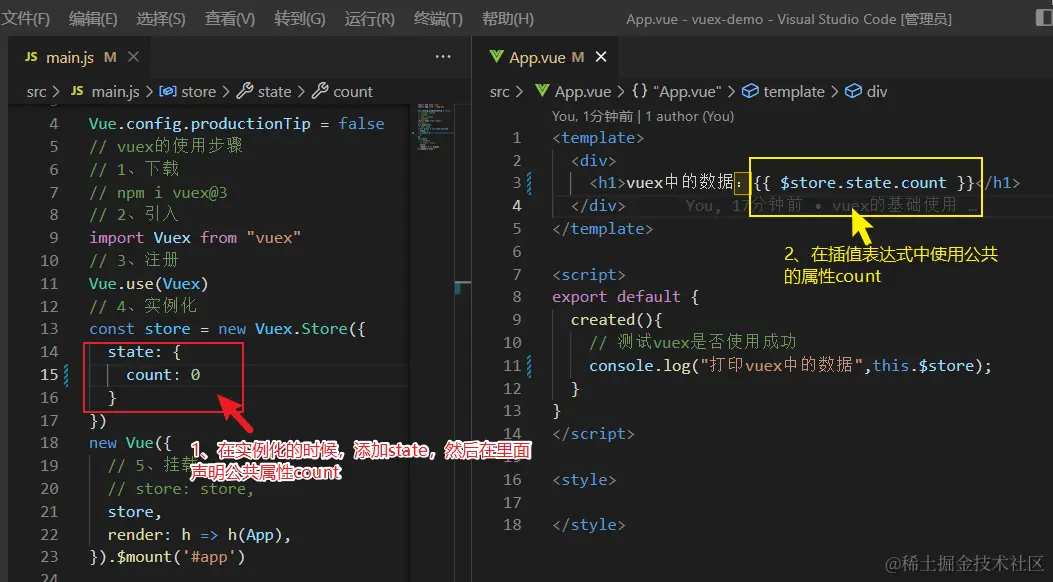Screen dimensions: 1053x582
Task: Click the '// 测试vuex是否使用成功' comment
Action: tap(692, 342)
